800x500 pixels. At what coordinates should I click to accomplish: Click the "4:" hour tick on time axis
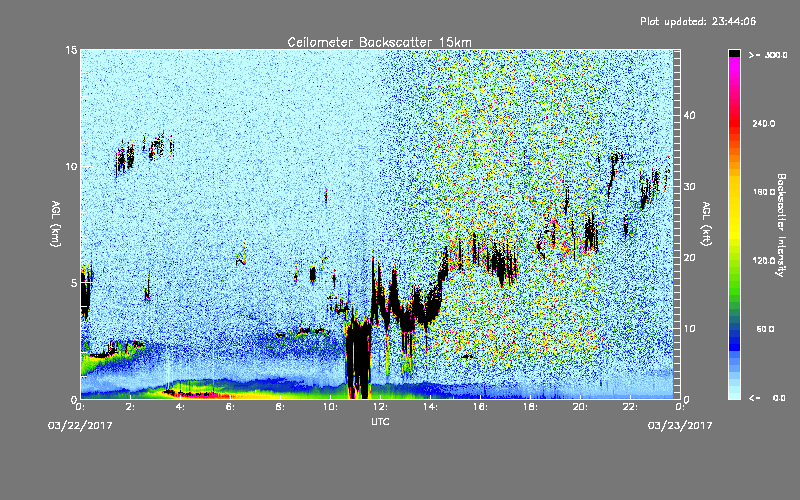click(180, 407)
